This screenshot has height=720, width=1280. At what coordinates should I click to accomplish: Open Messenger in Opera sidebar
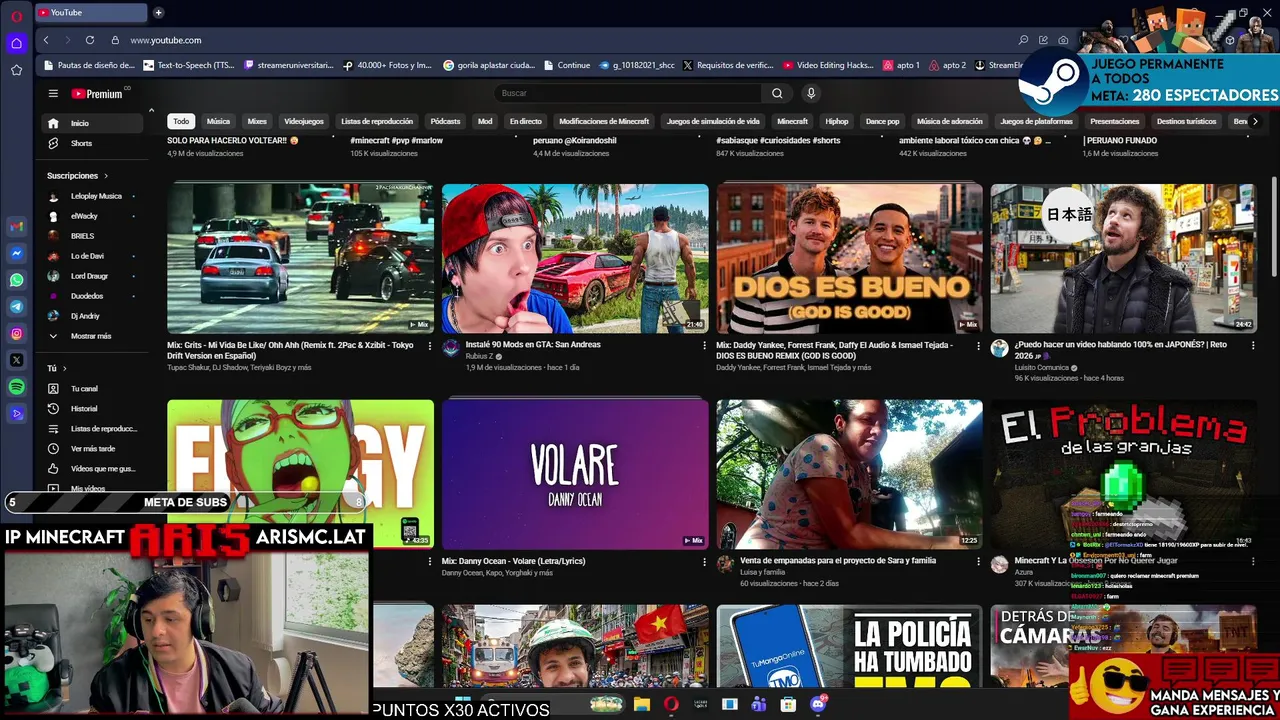(17, 254)
